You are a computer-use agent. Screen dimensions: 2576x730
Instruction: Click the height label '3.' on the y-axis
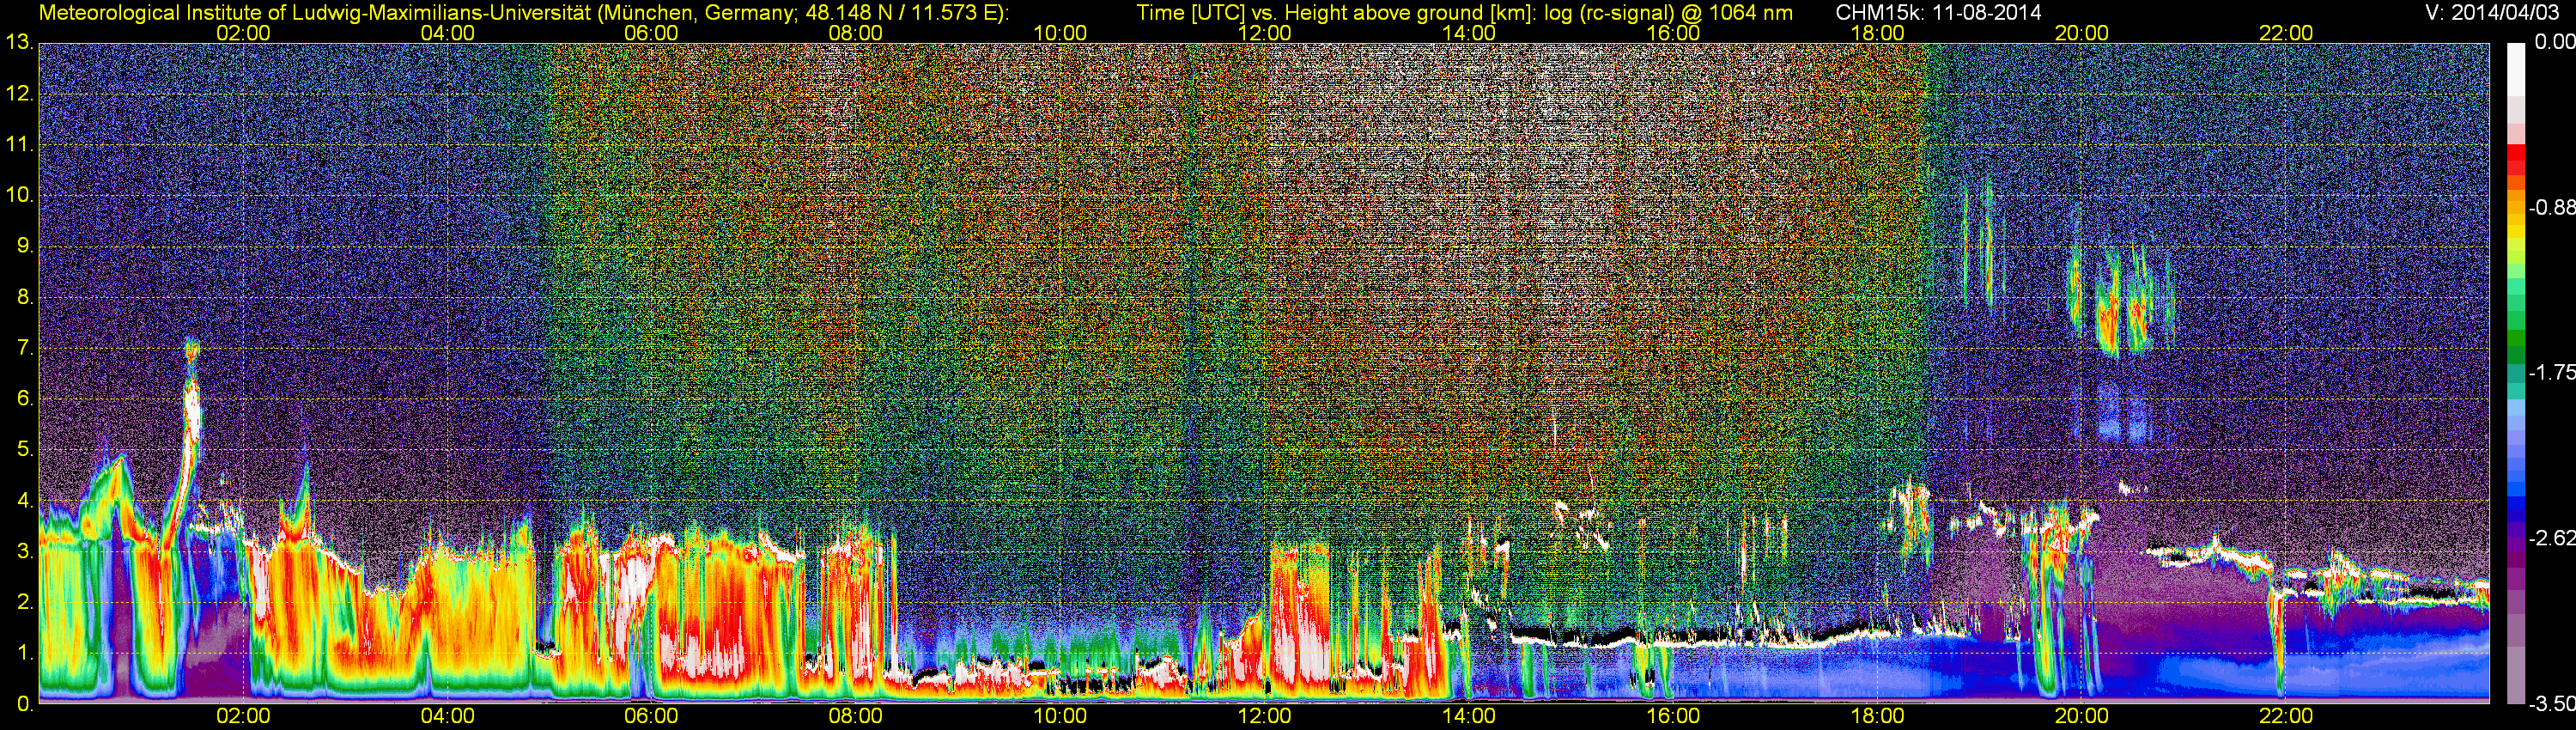[x=24, y=551]
